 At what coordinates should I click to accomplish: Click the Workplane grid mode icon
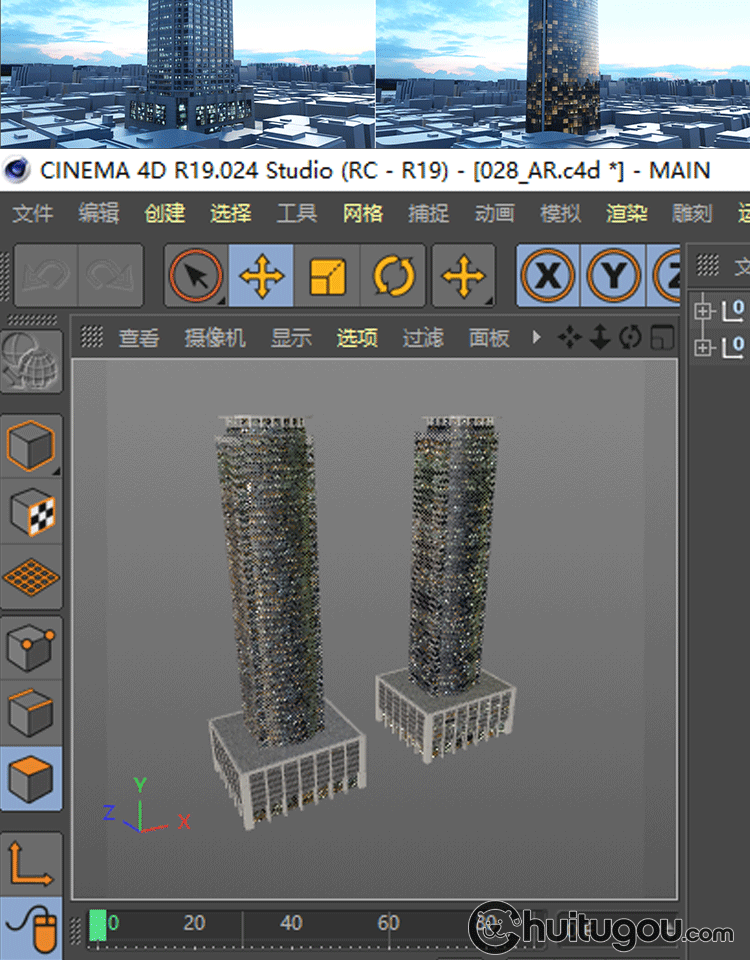tap(32, 577)
